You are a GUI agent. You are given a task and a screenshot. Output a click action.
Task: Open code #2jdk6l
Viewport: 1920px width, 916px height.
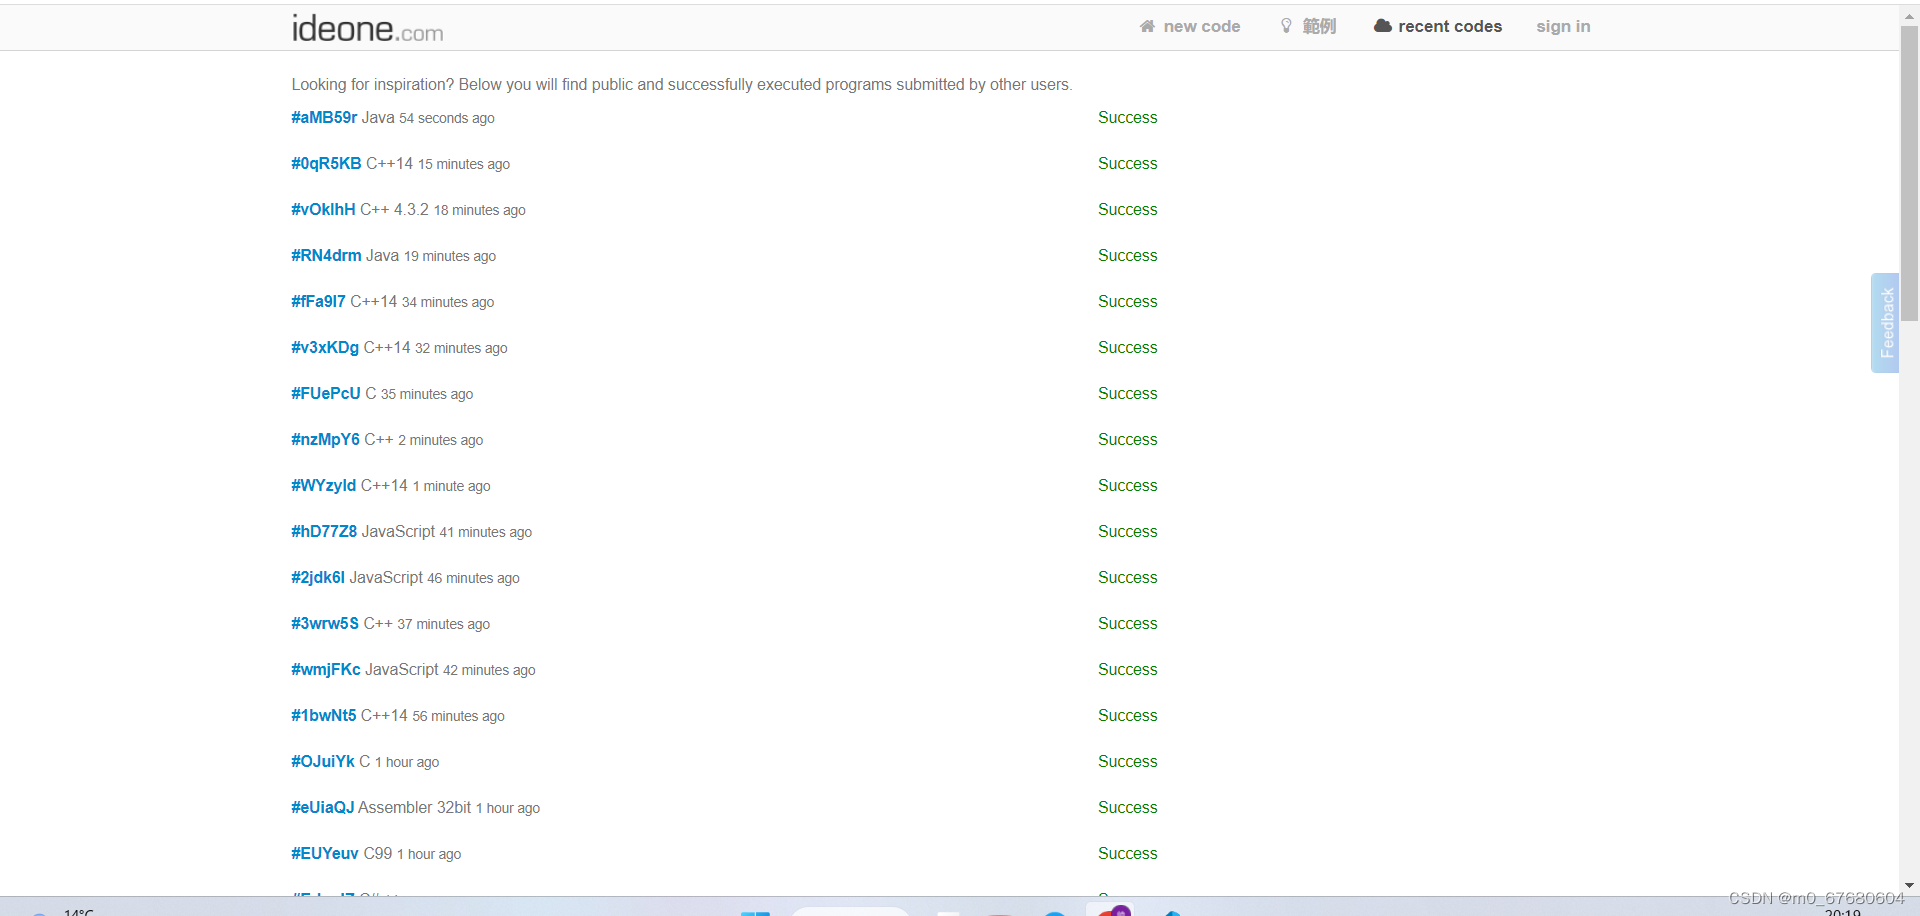point(318,577)
